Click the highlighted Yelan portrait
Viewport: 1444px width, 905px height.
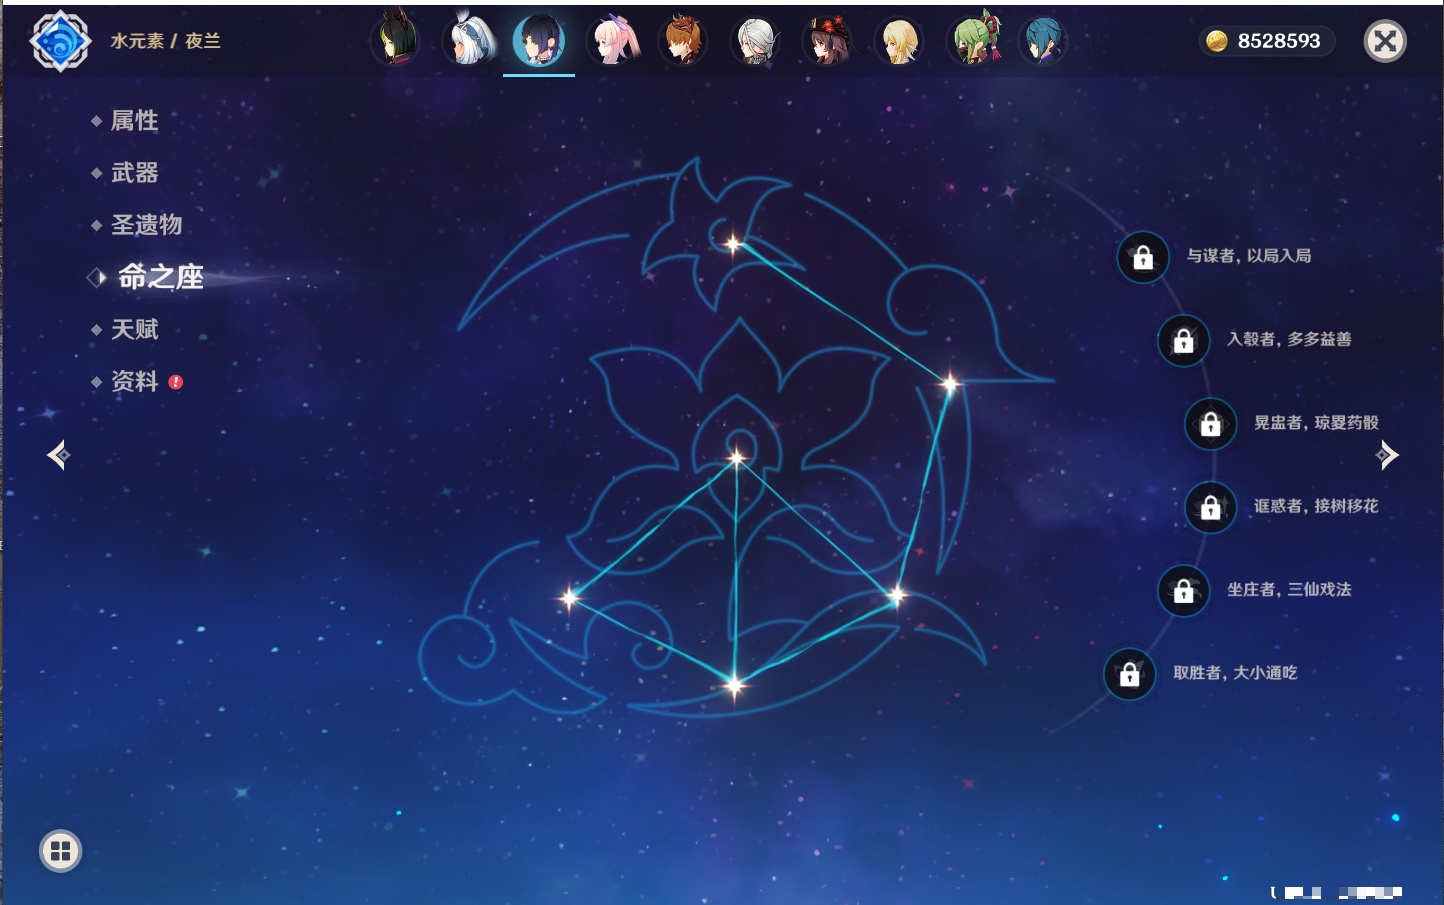(539, 41)
